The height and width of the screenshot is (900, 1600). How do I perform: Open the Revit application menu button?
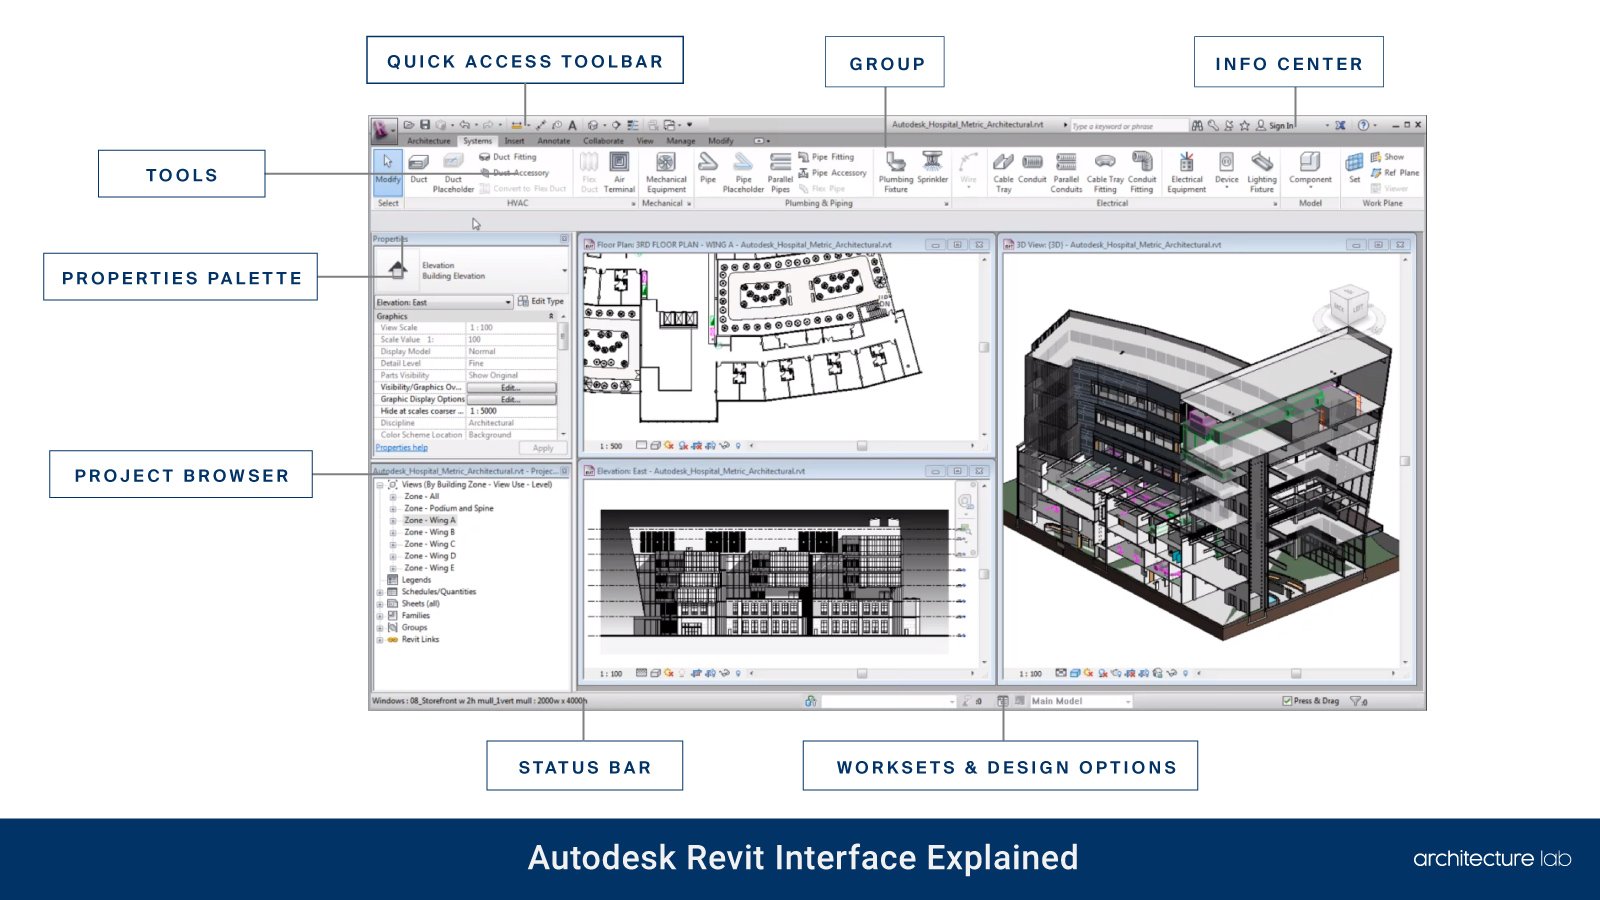(383, 129)
